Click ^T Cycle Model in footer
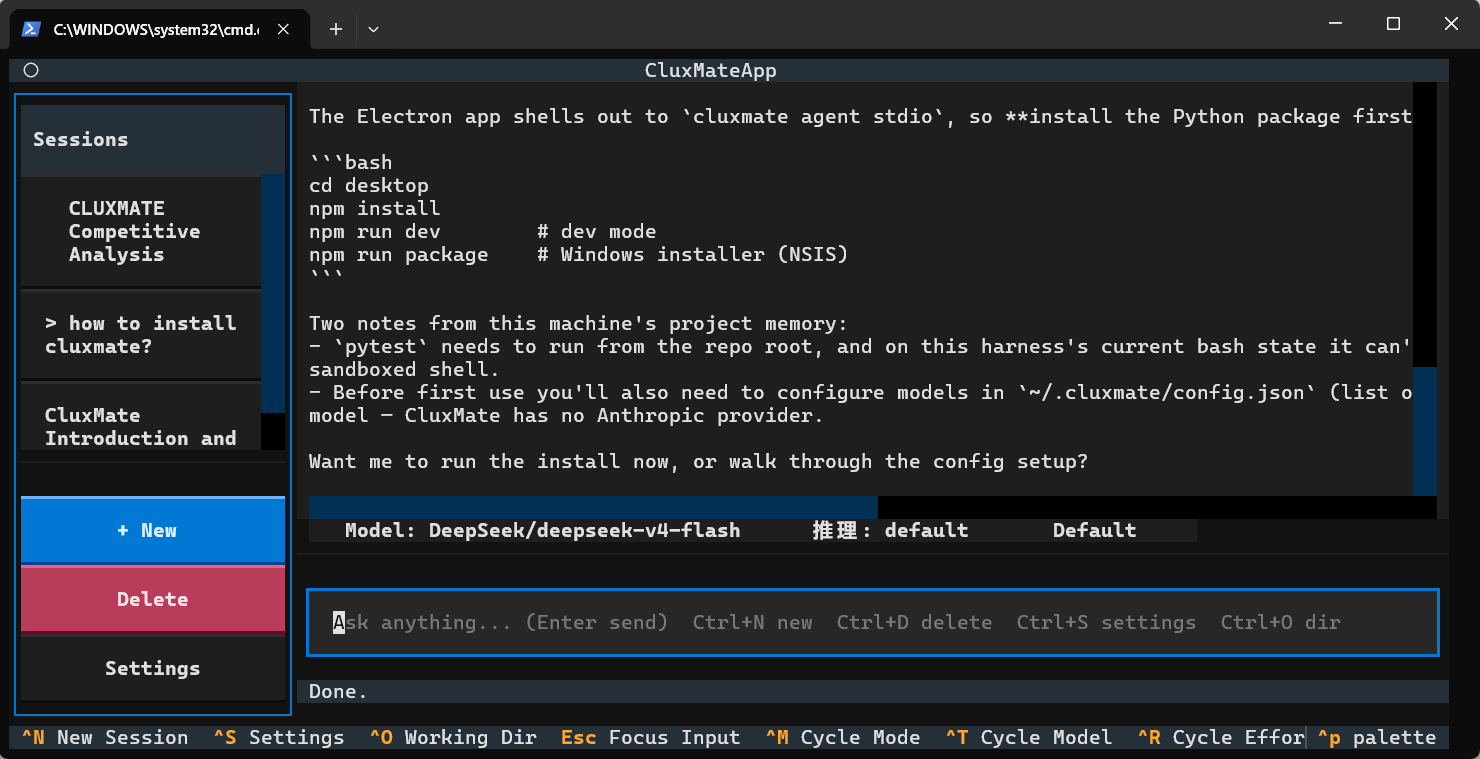 (1029, 737)
